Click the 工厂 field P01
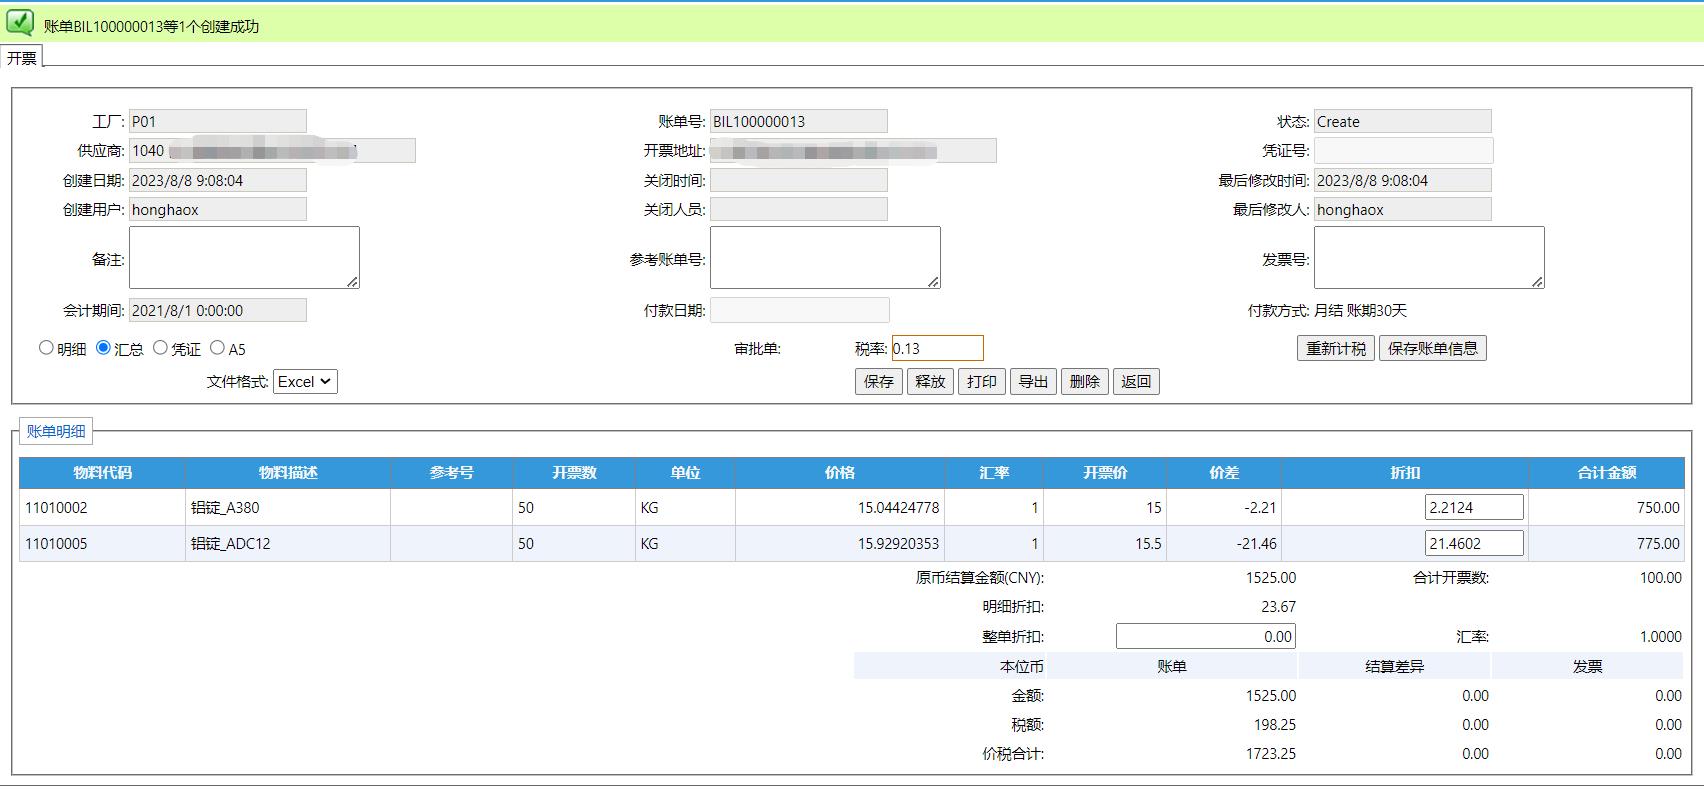1704x791 pixels. click(217, 121)
